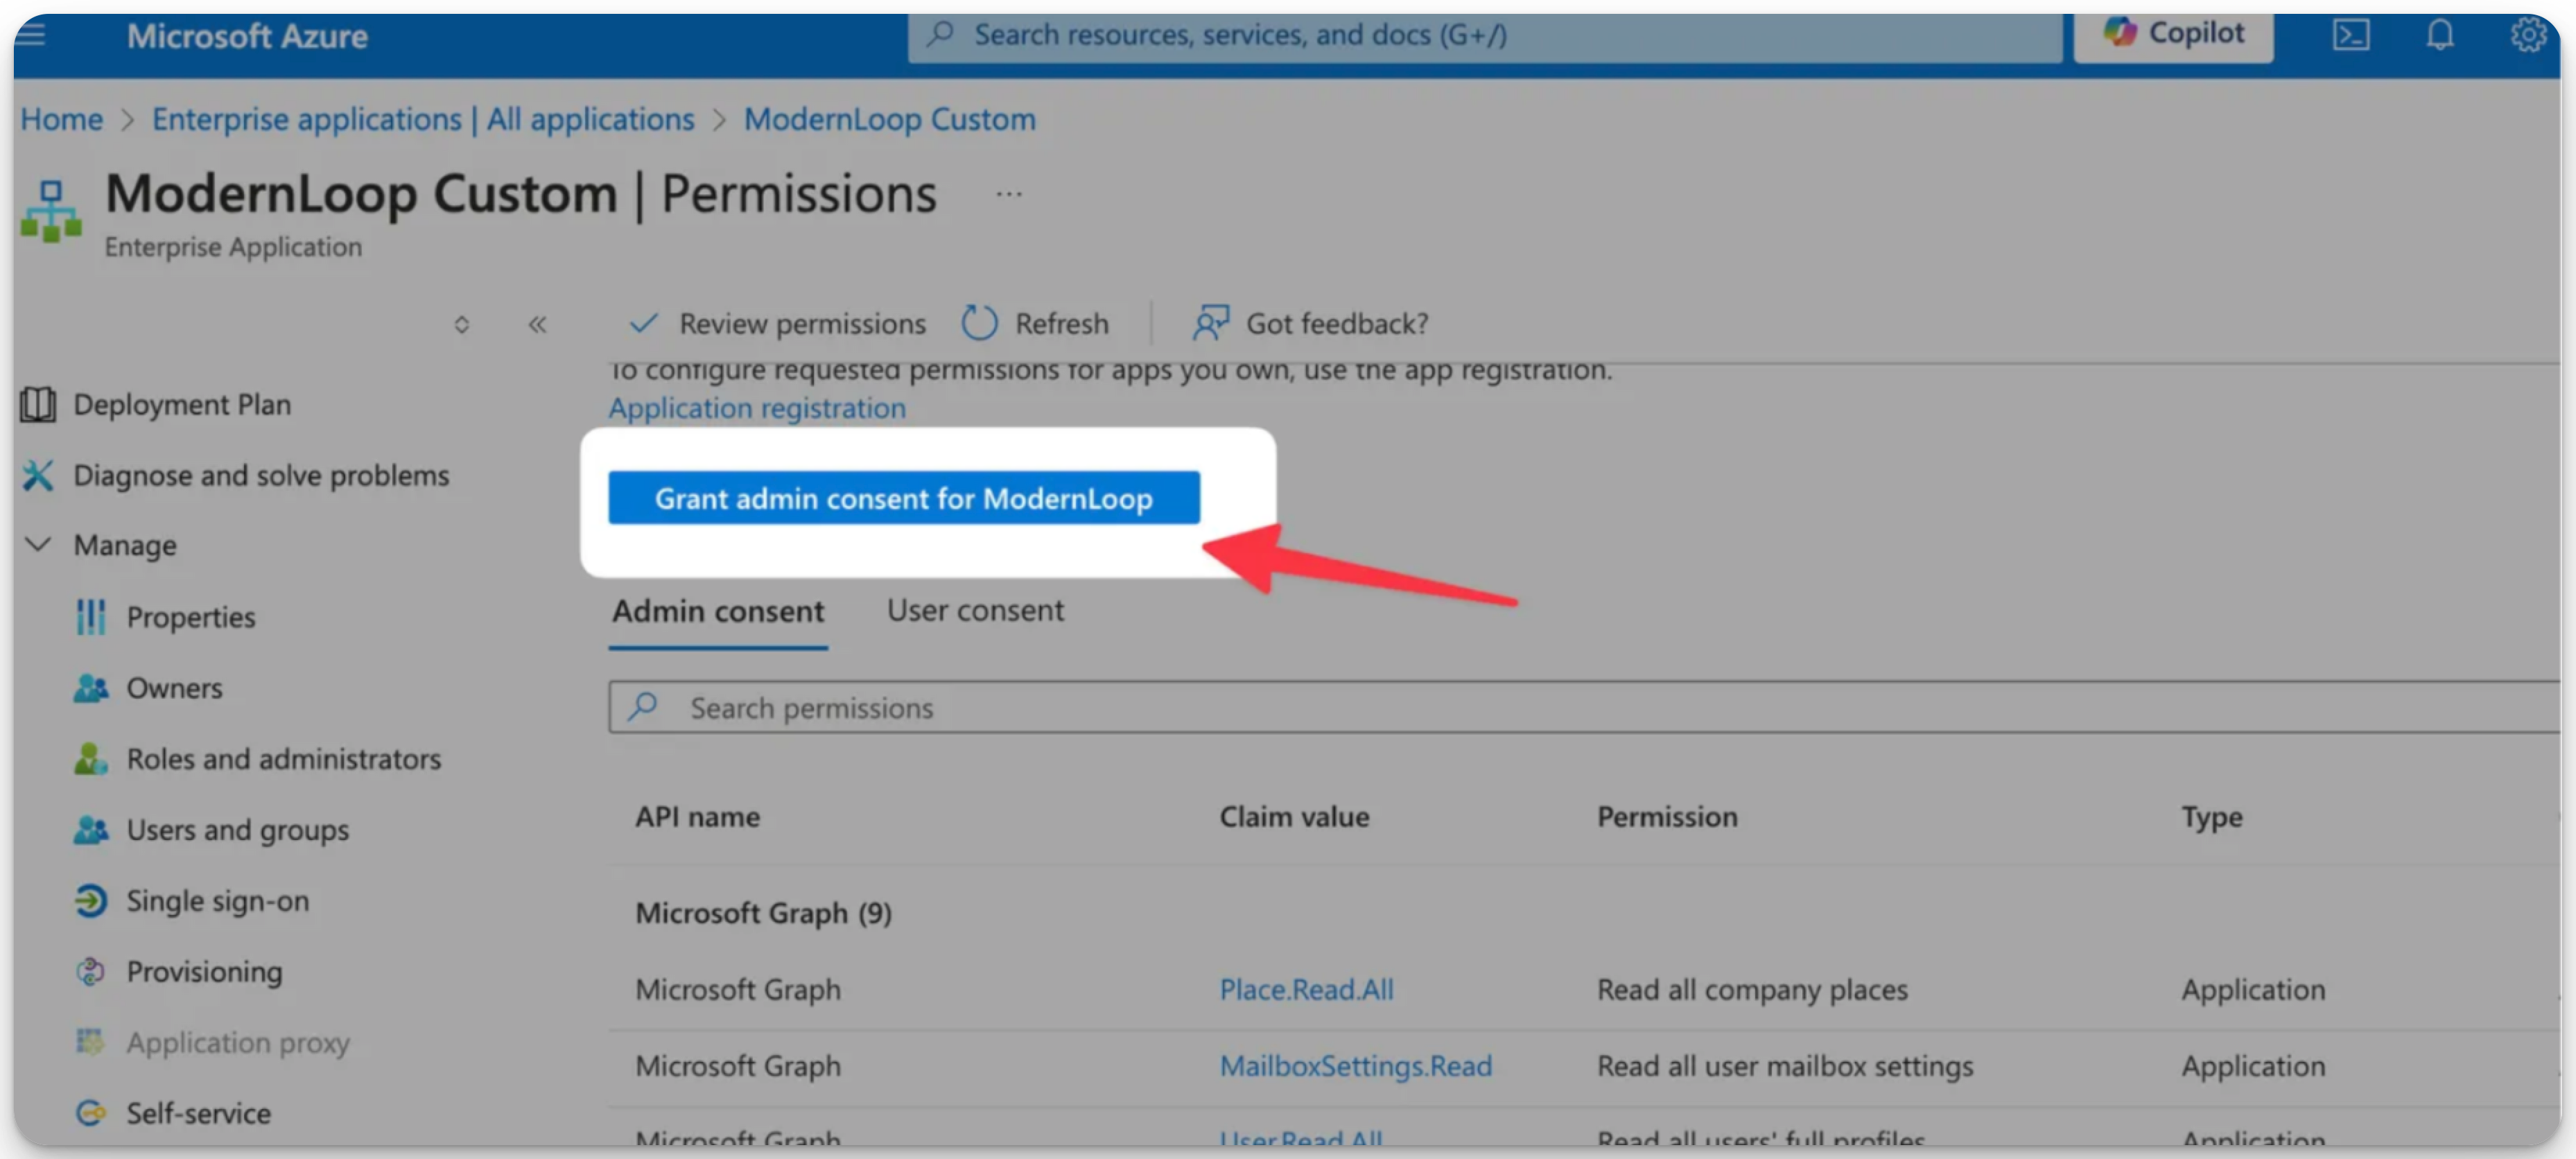Click the Self-service icon
2576x1159 pixels.
tap(91, 1113)
